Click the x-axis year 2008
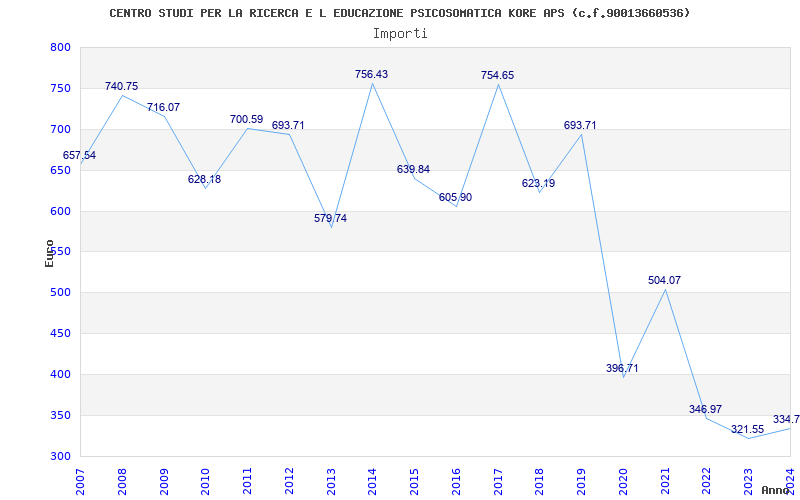The image size is (800, 500). point(122,481)
